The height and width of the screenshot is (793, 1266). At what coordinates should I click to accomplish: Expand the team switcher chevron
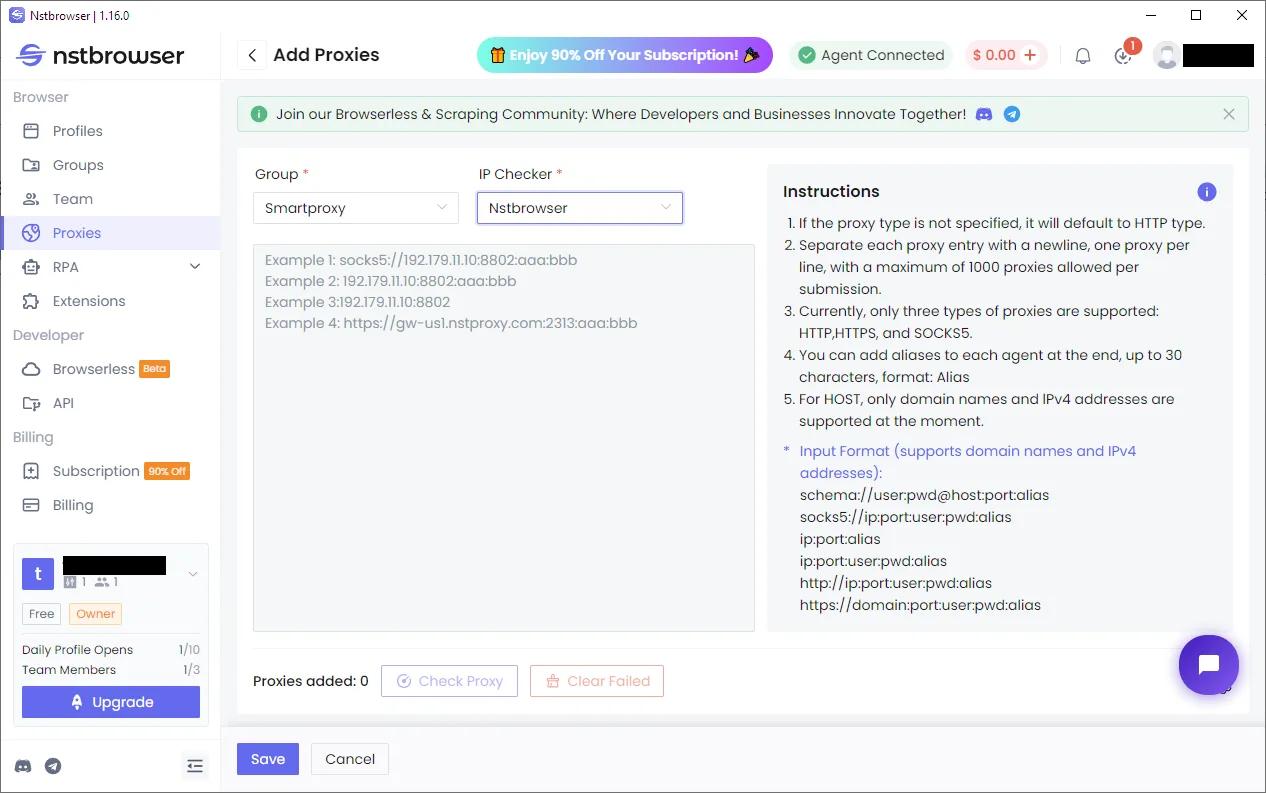tap(193, 574)
